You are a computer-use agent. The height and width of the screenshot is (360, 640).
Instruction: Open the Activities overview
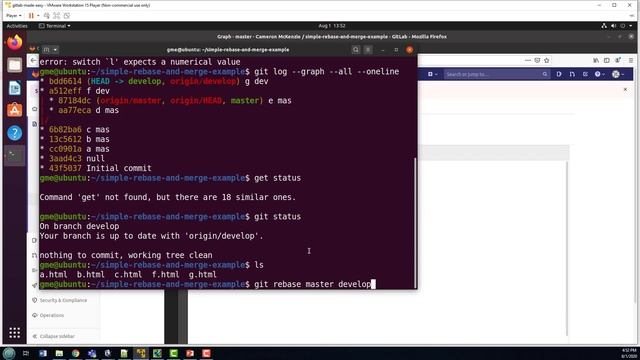click(x=17, y=26)
